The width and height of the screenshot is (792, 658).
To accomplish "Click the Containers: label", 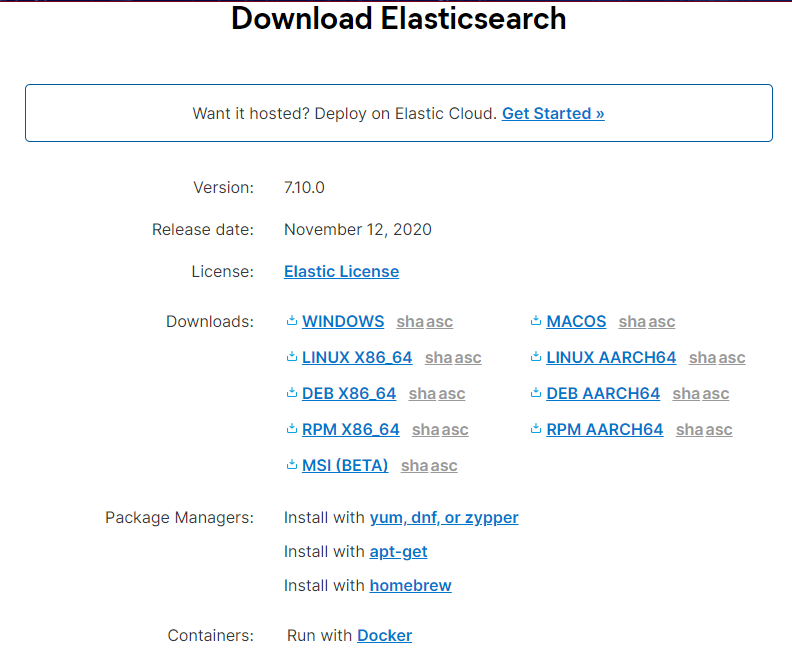I will tap(211, 635).
